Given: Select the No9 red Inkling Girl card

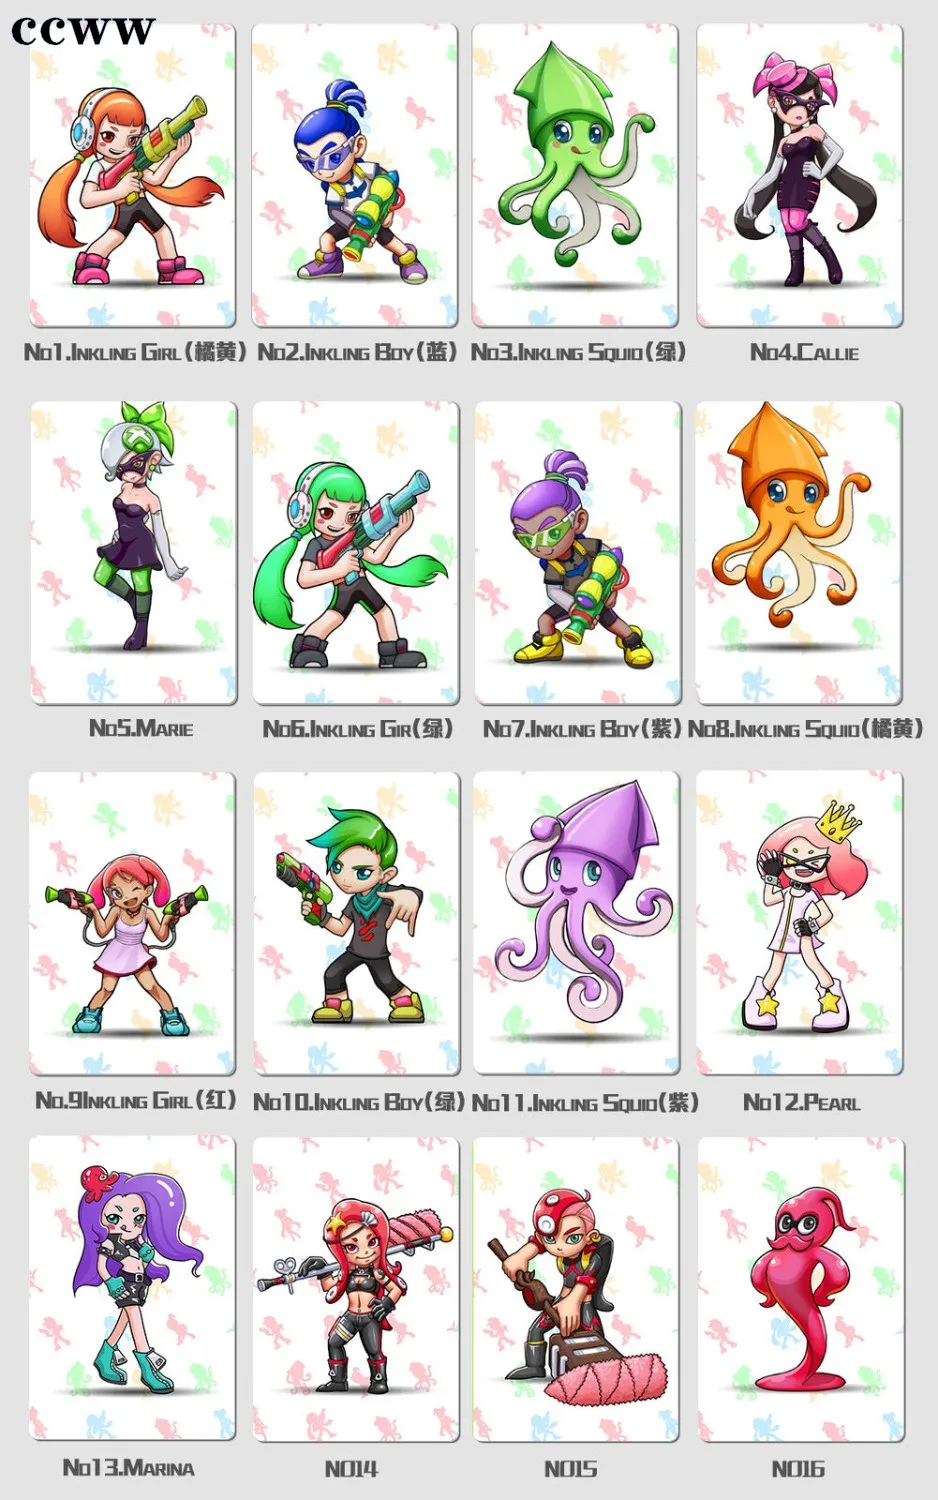Looking at the screenshot, I should coord(133,923).
